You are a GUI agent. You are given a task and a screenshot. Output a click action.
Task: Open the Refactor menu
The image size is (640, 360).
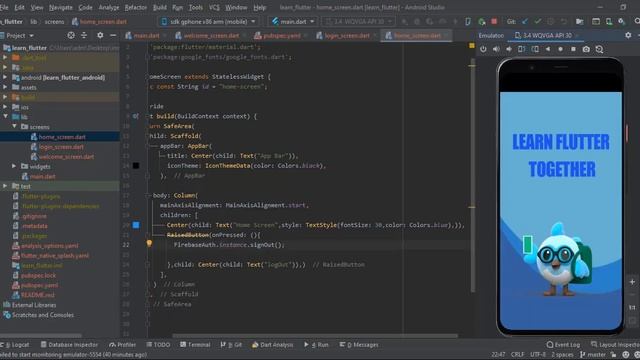pos(136,7)
